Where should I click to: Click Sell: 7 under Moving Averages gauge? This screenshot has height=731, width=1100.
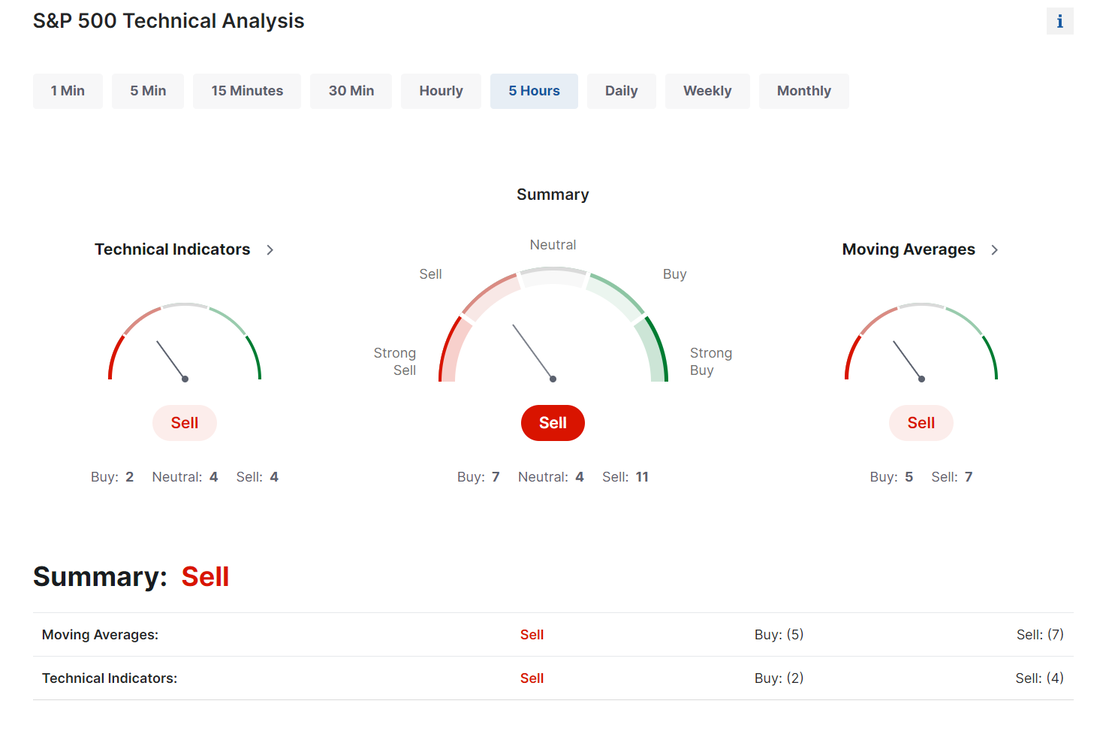point(952,477)
